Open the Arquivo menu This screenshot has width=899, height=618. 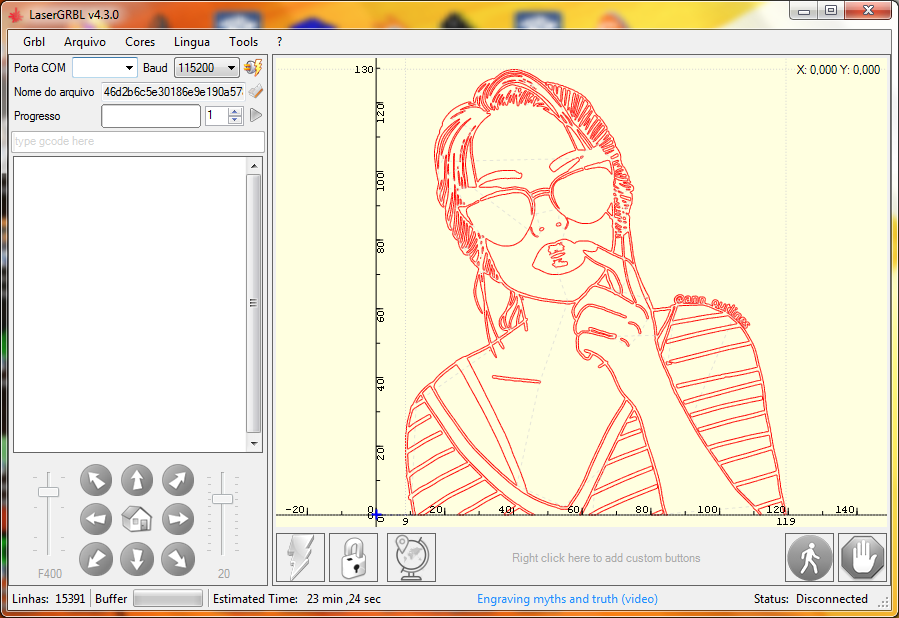(x=85, y=42)
